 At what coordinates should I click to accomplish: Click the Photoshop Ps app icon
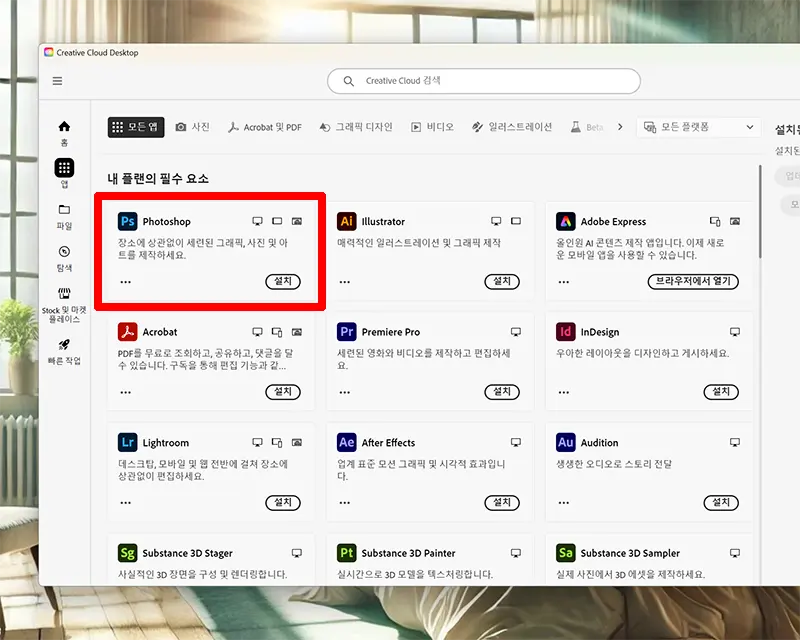(x=128, y=221)
